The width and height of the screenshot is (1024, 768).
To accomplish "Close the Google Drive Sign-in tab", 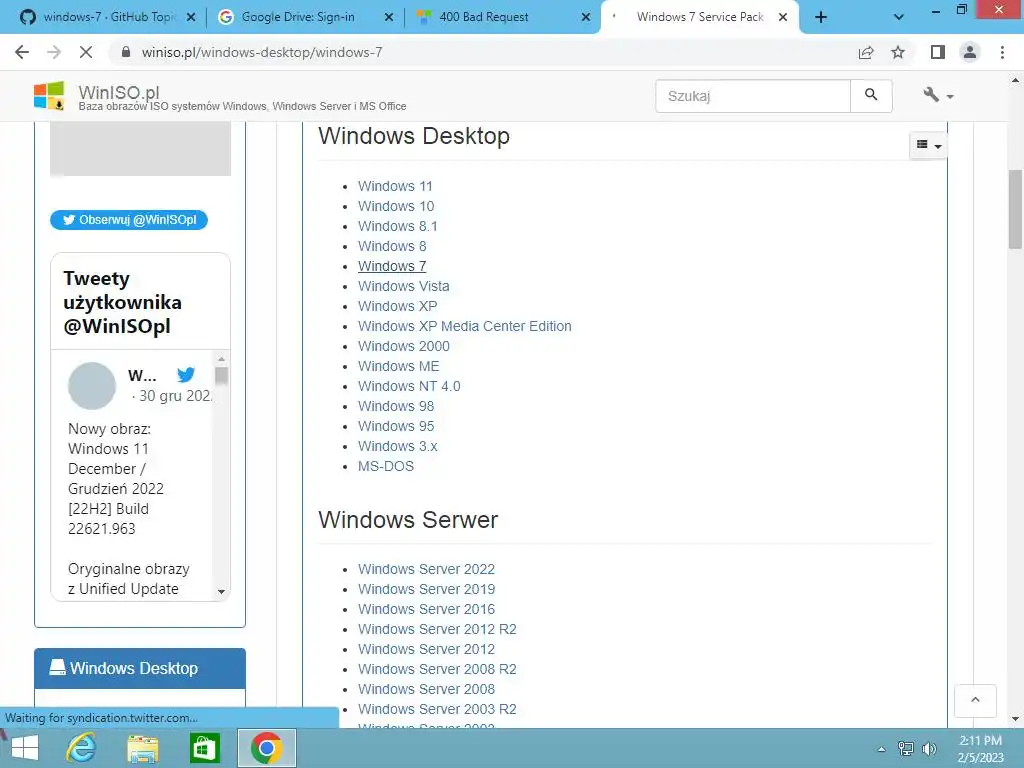I will pos(389,17).
